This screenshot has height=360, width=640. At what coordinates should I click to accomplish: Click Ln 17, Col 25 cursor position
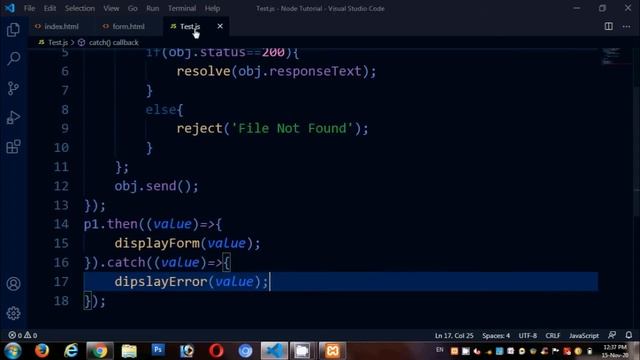point(454,336)
